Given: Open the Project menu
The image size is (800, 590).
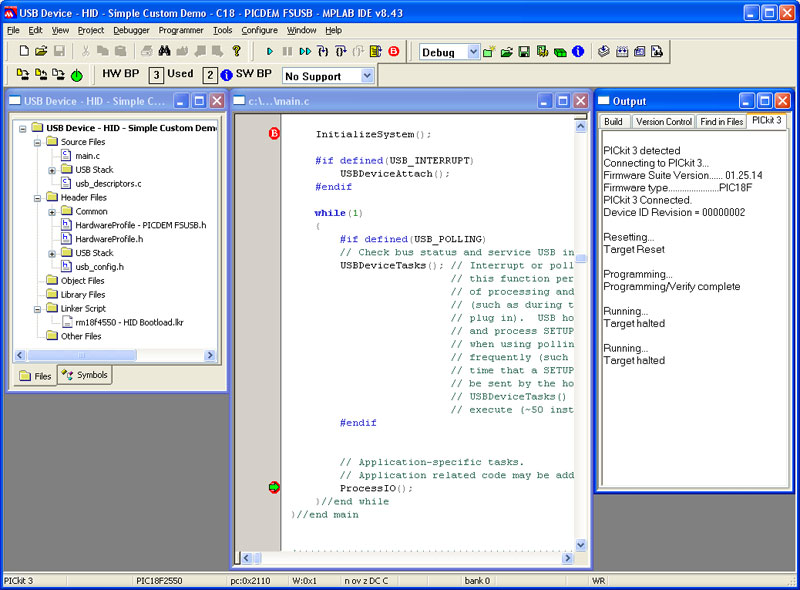Looking at the screenshot, I should (x=91, y=30).
